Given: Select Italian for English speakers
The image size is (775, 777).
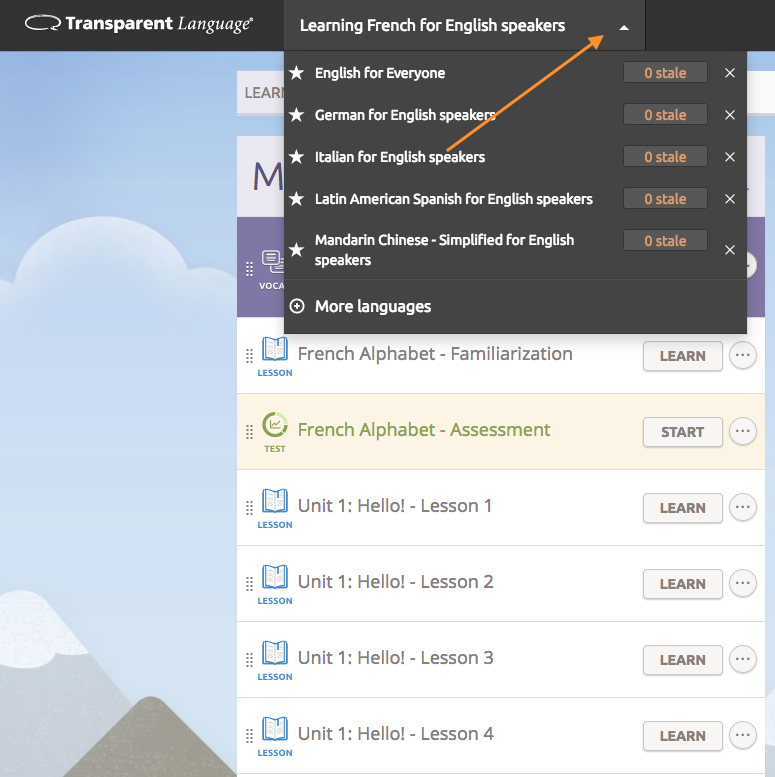Looking at the screenshot, I should [x=400, y=157].
